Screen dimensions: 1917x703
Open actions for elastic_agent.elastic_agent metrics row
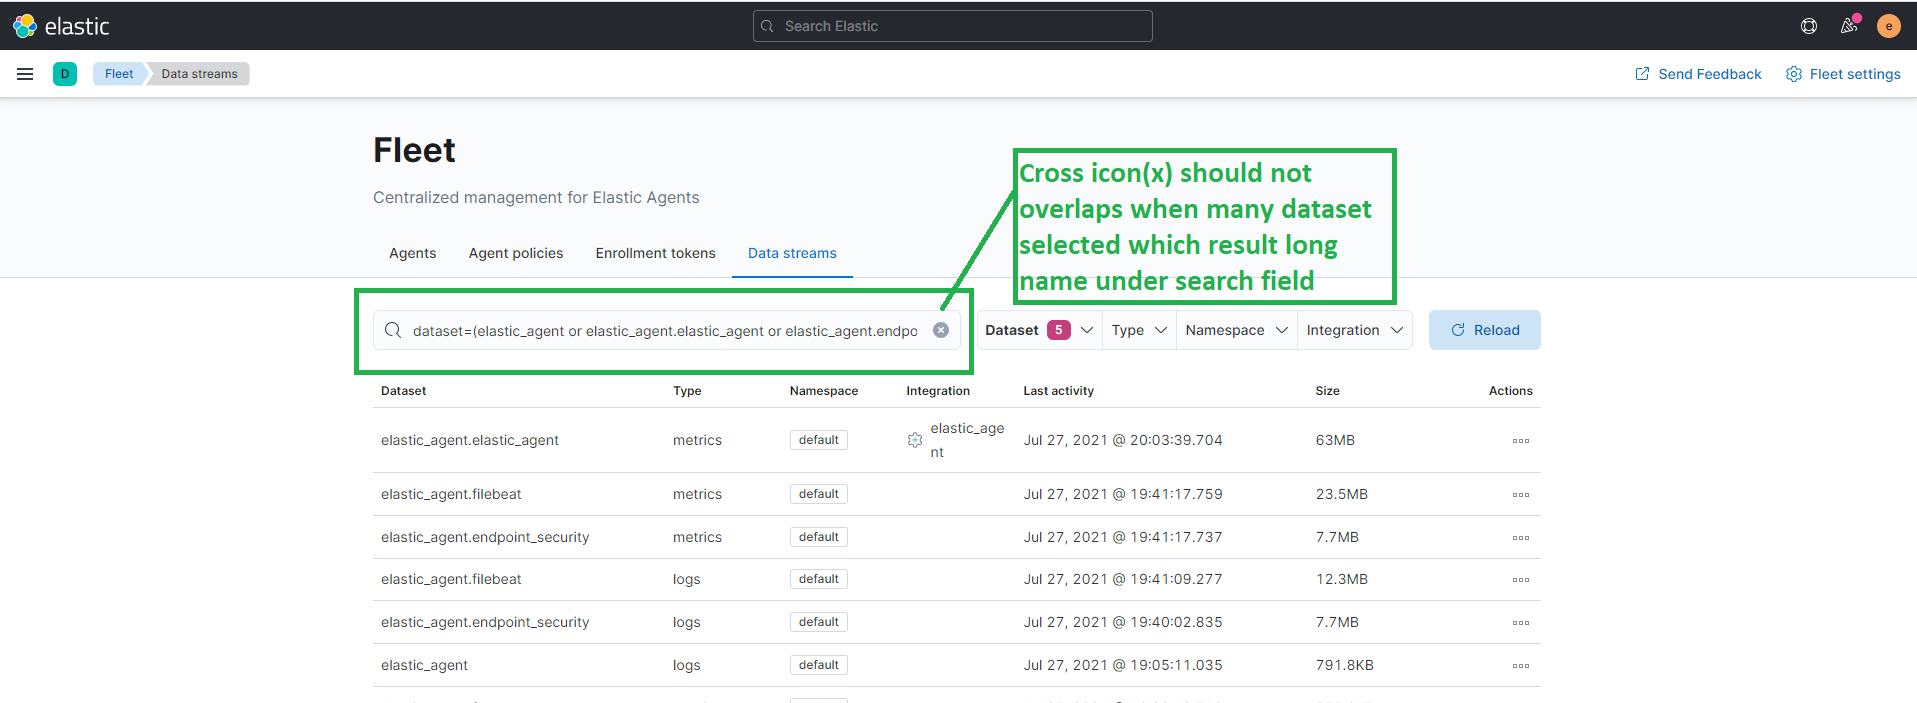click(x=1521, y=441)
